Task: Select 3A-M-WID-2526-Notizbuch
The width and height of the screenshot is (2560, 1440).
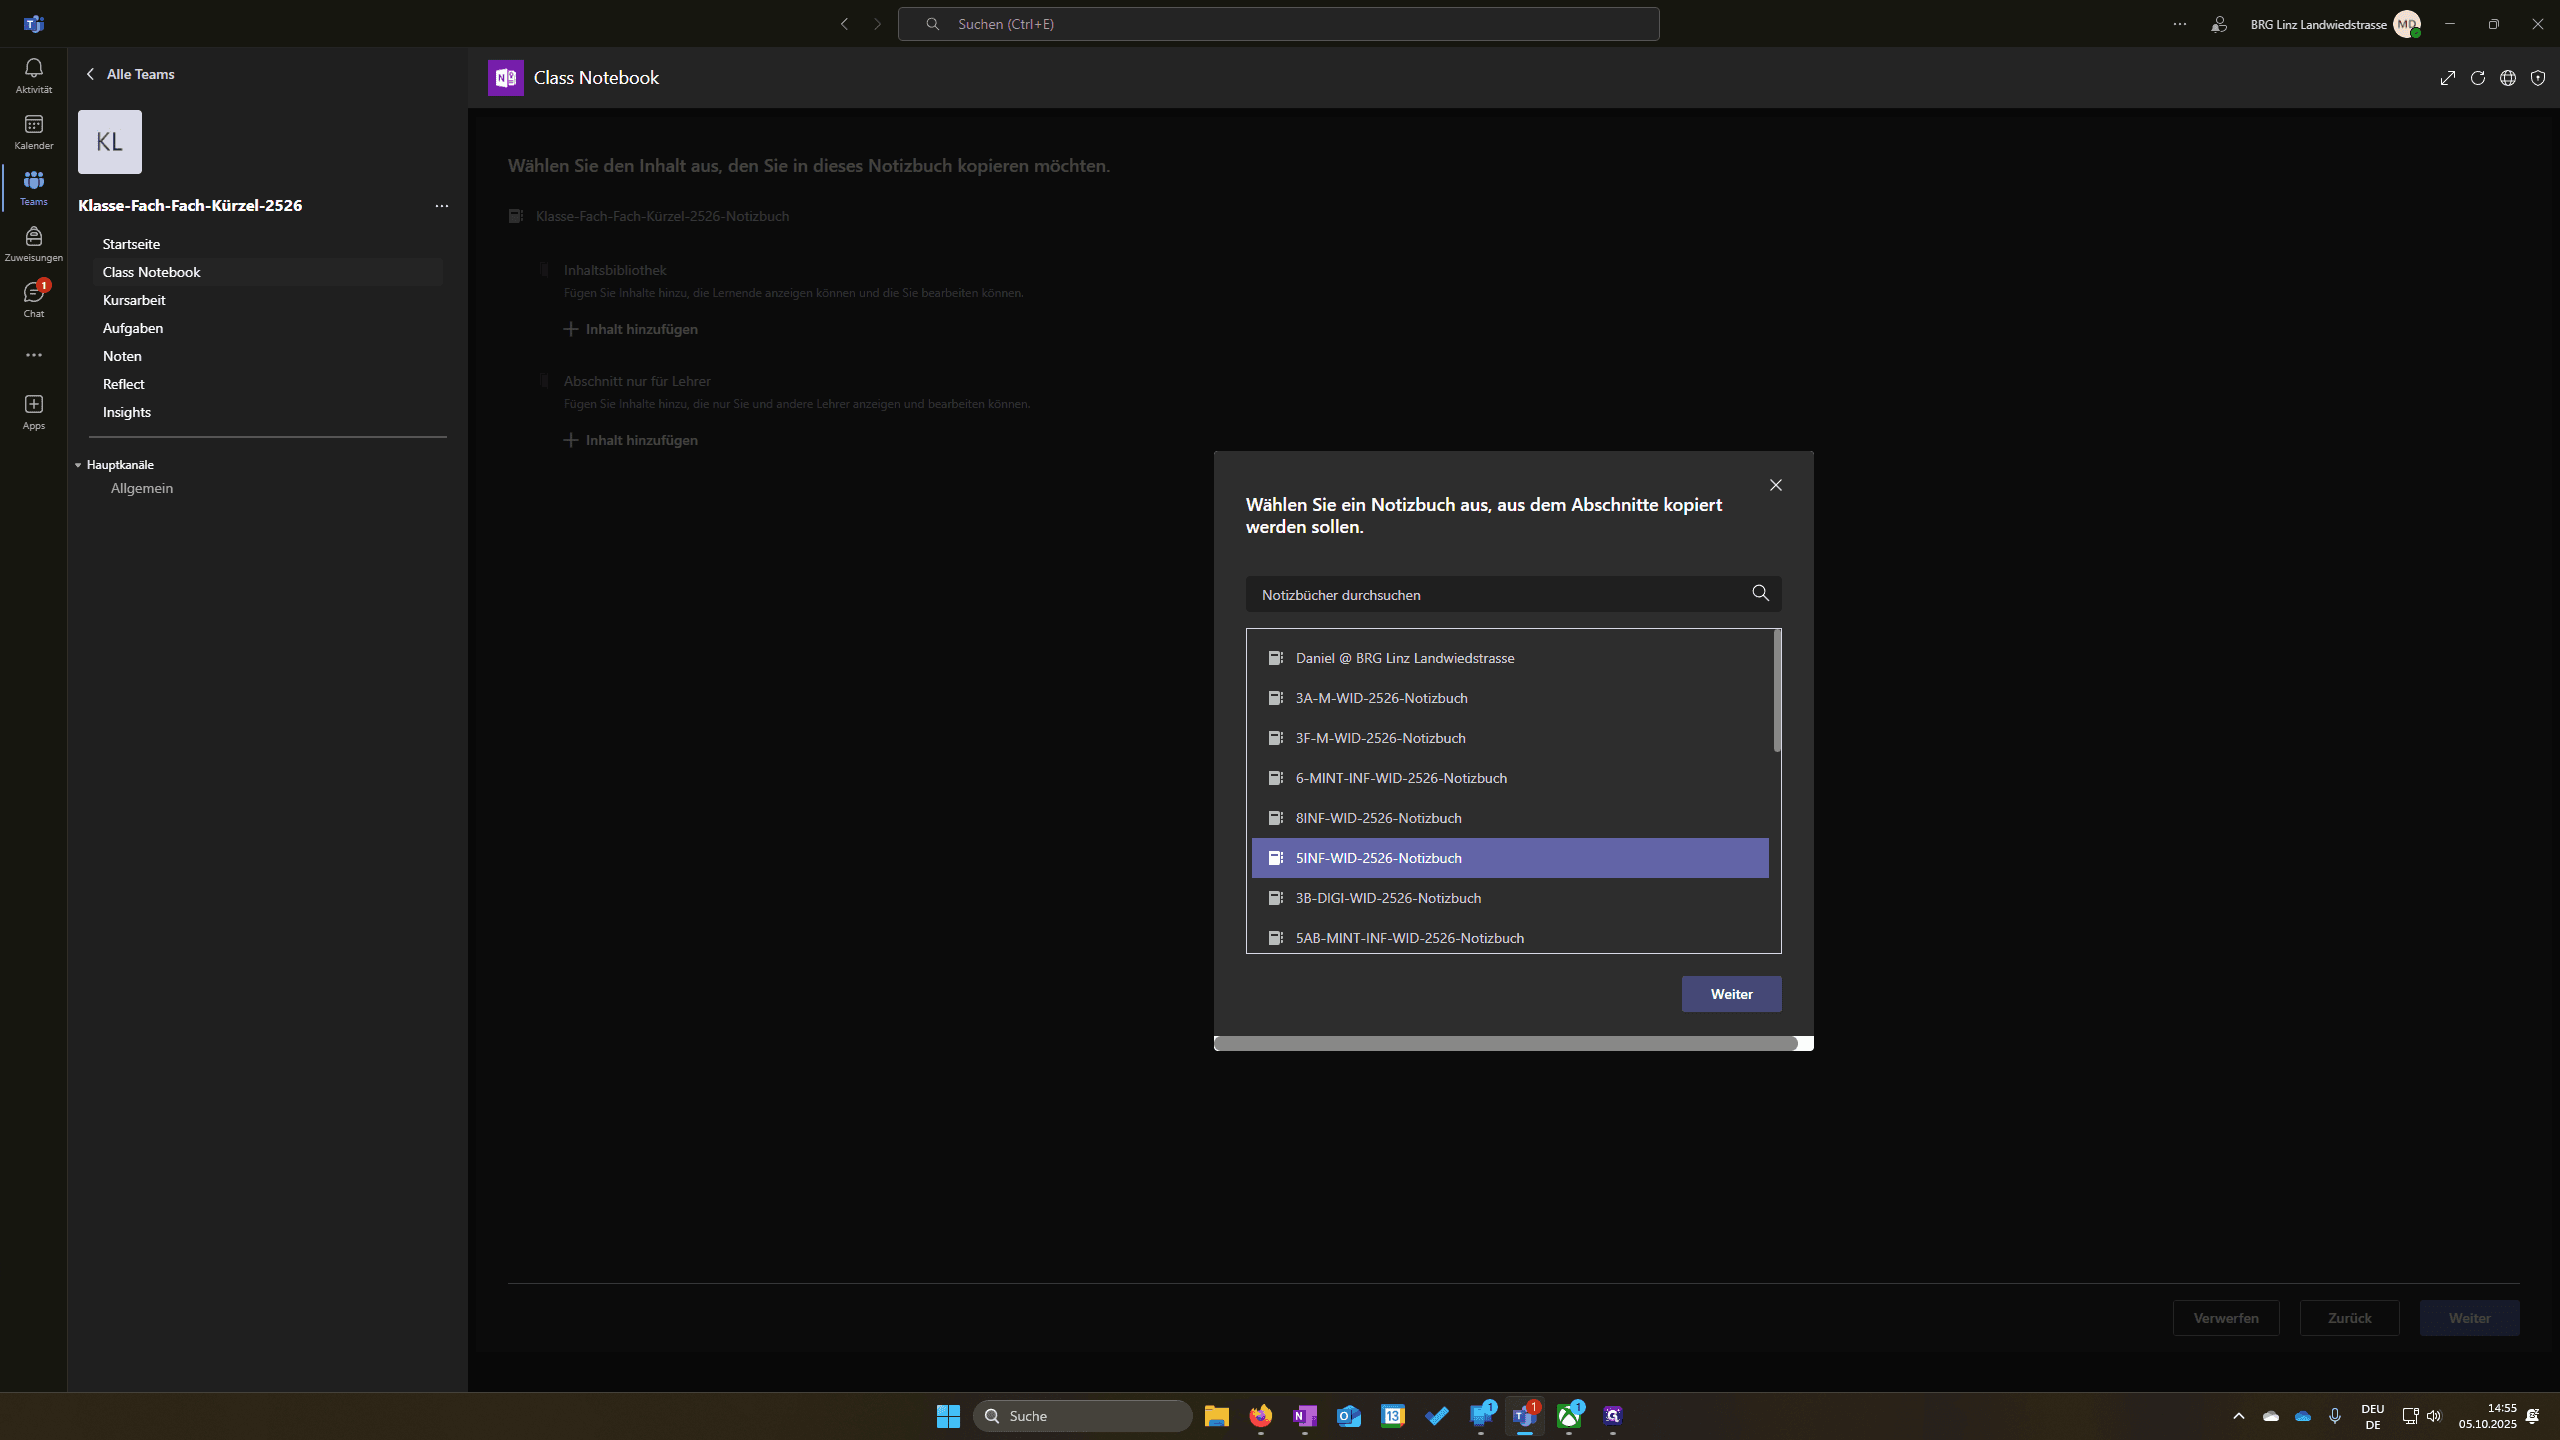Action: tap(1510, 698)
